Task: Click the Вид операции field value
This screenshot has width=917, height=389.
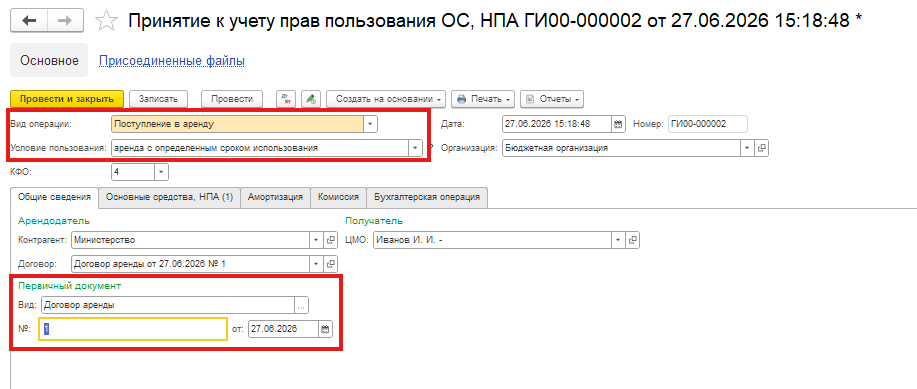Action: pos(237,124)
